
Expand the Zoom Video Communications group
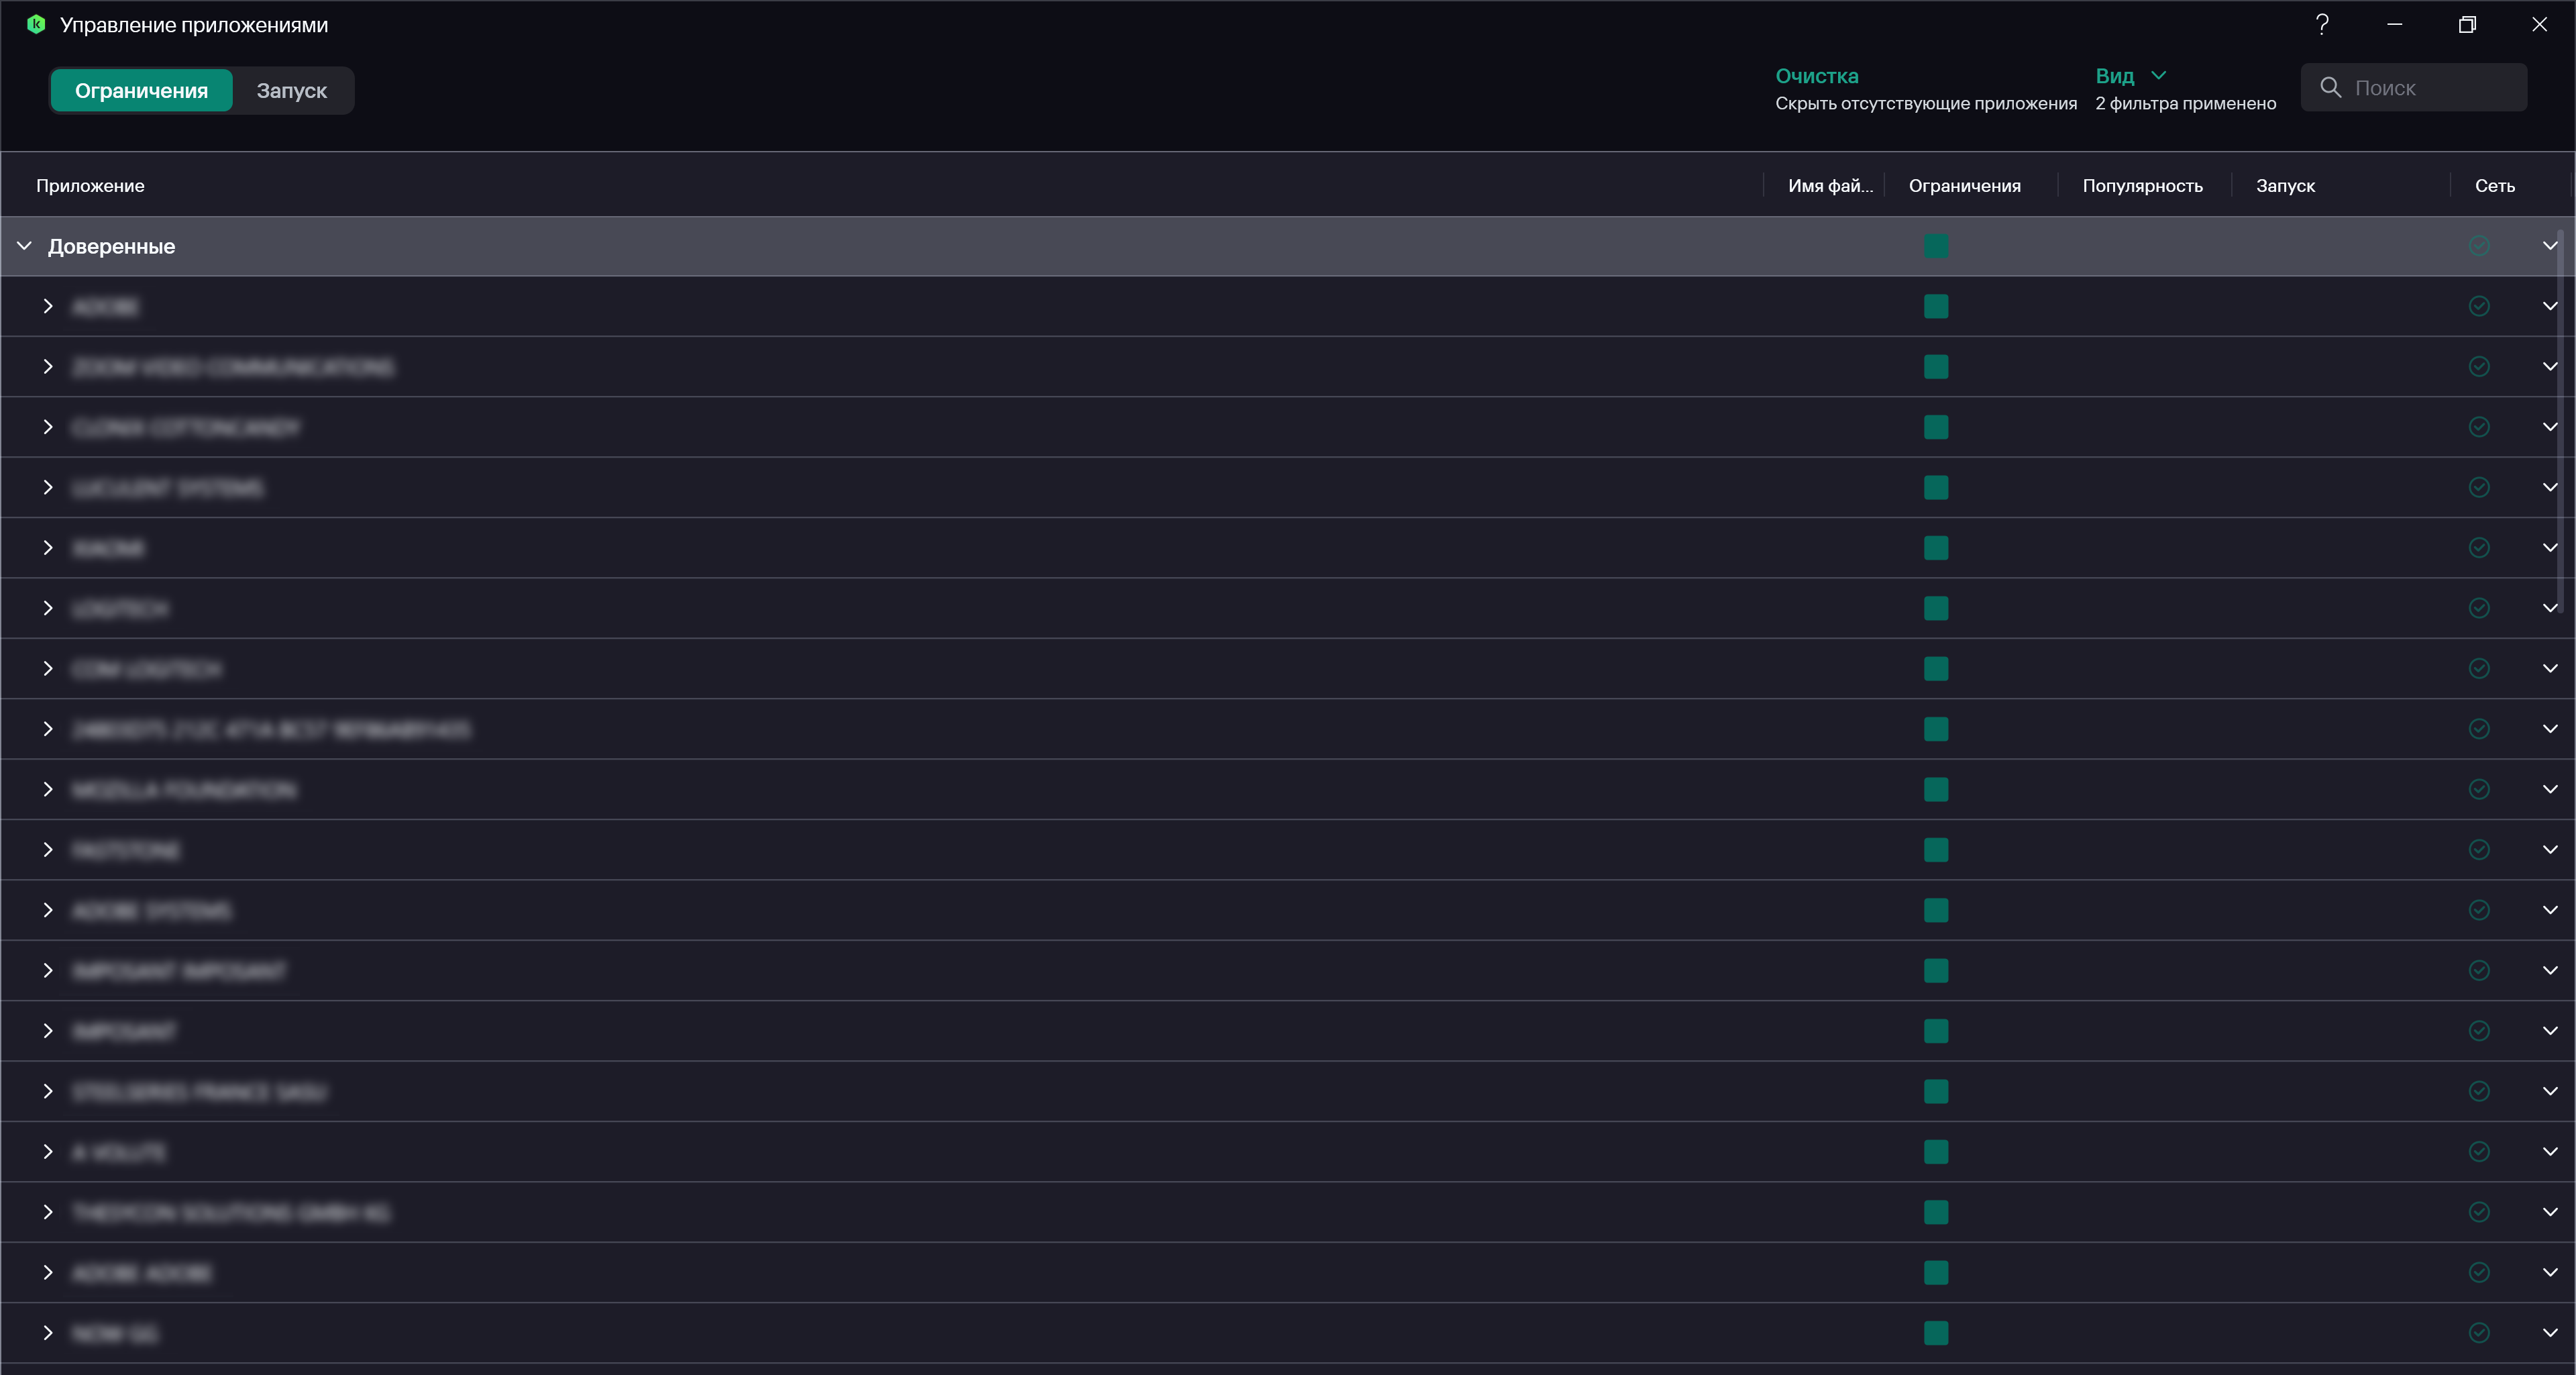47,367
